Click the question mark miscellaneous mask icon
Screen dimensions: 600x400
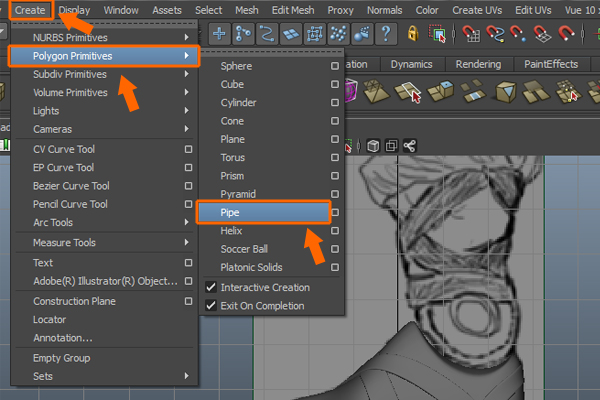click(x=386, y=35)
